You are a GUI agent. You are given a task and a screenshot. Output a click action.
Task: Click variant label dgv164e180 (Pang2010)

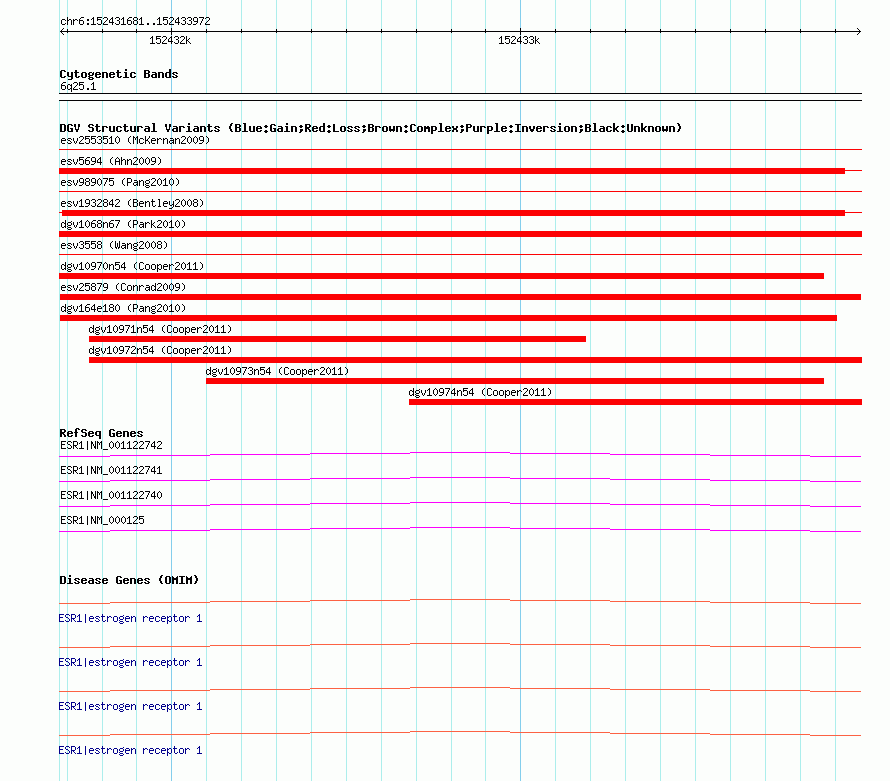coord(123,308)
